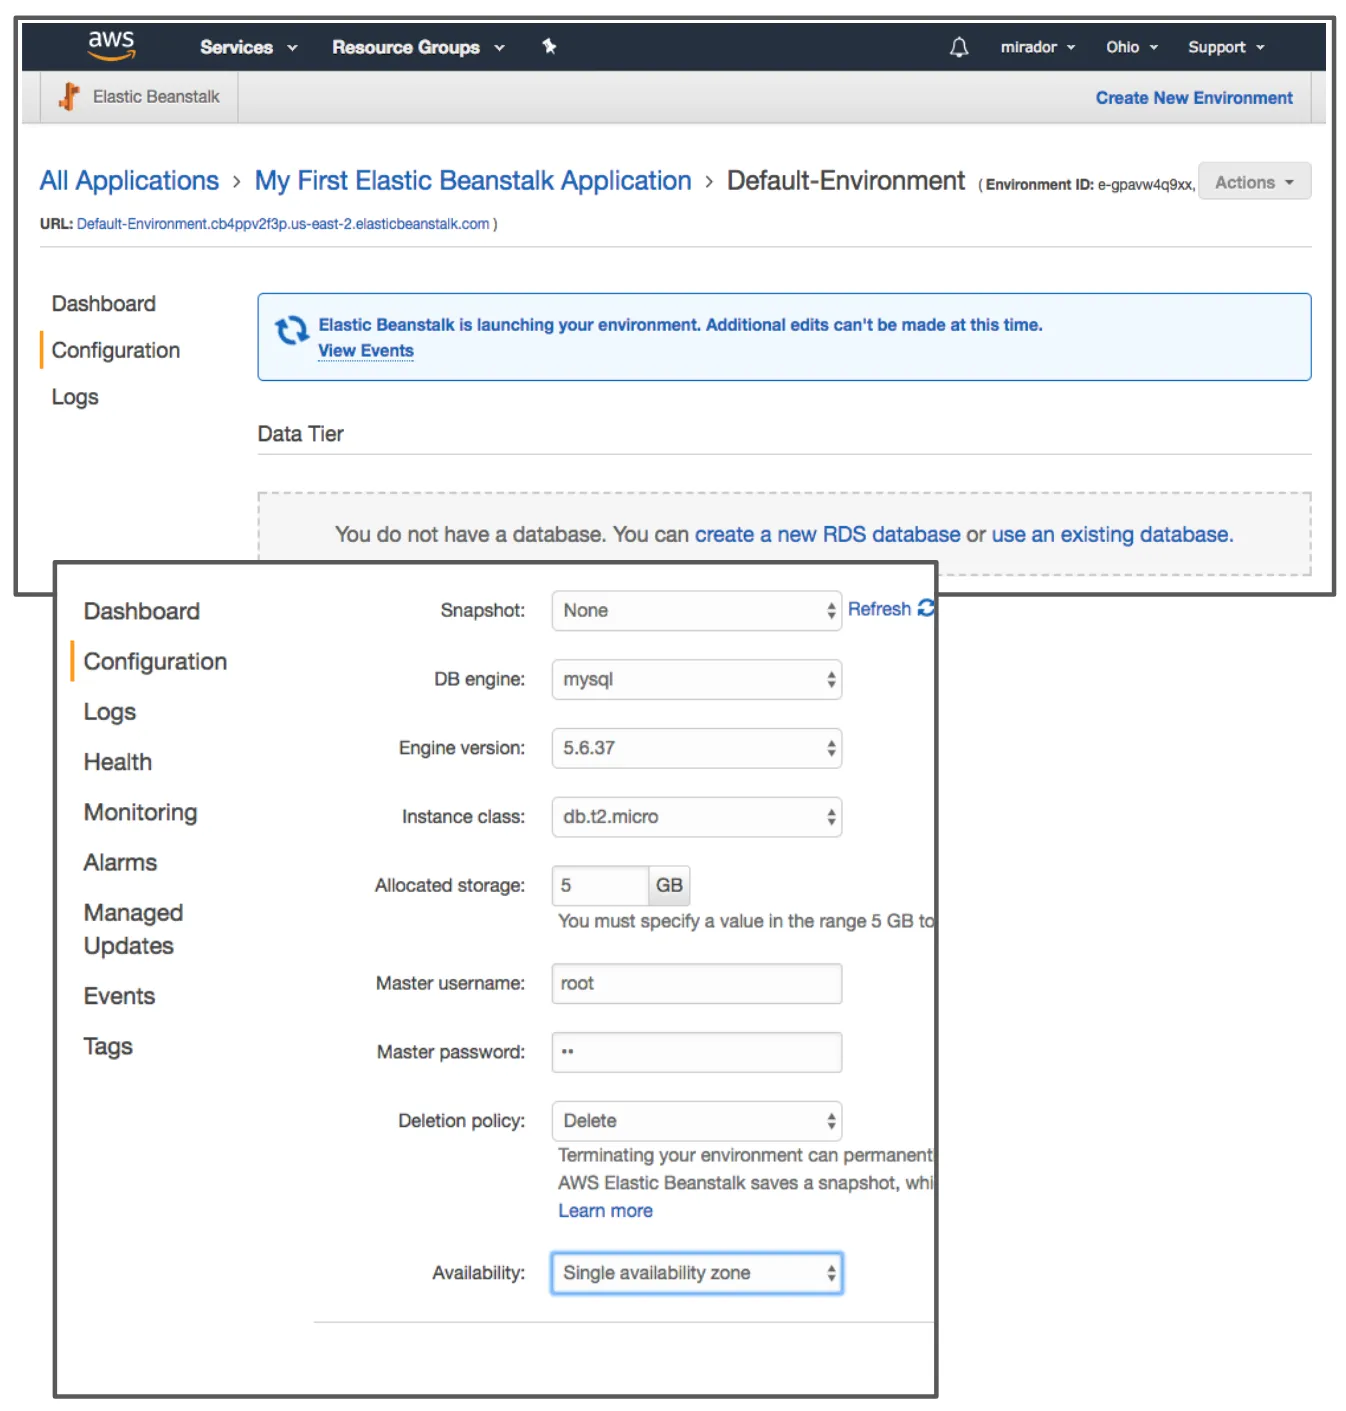The image size is (1346, 1411).
Task: Click the pin icon in the top navbar
Action: [549, 46]
